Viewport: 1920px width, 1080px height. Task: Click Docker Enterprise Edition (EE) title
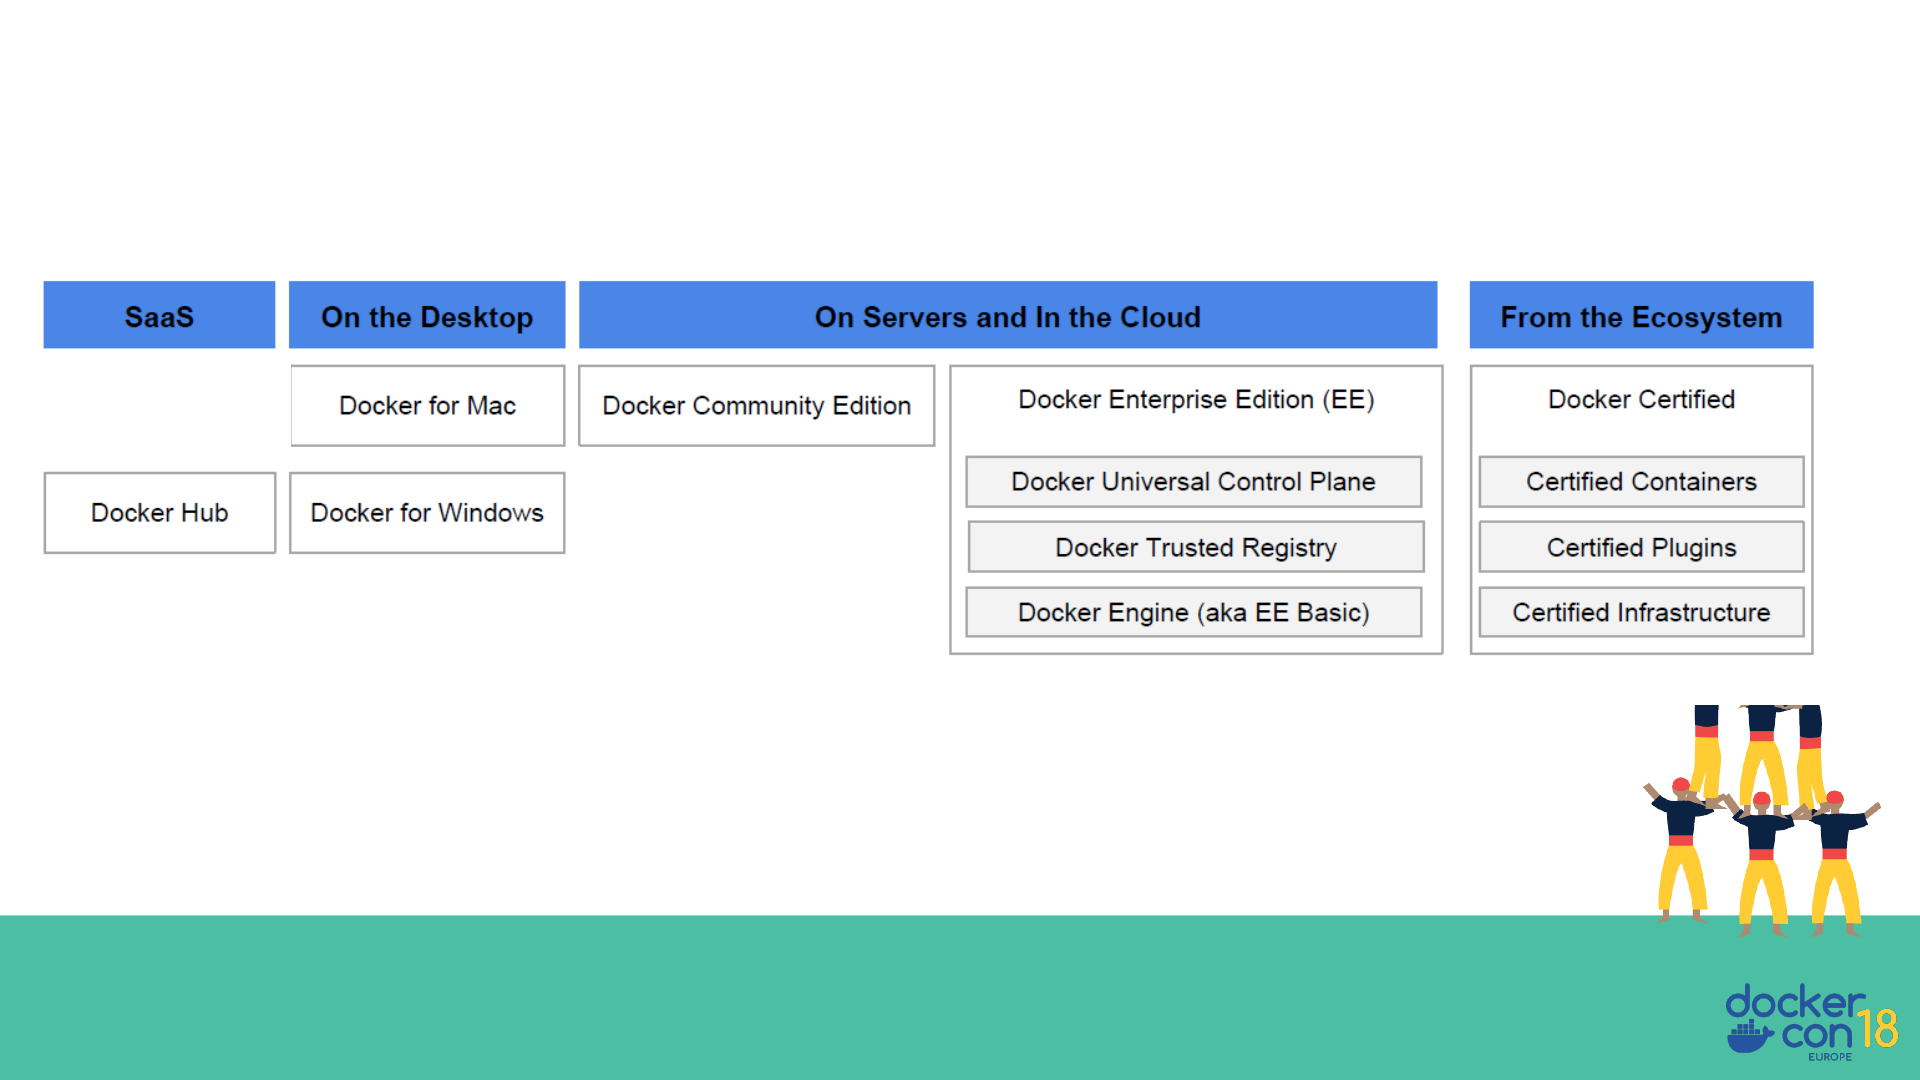pos(1196,400)
